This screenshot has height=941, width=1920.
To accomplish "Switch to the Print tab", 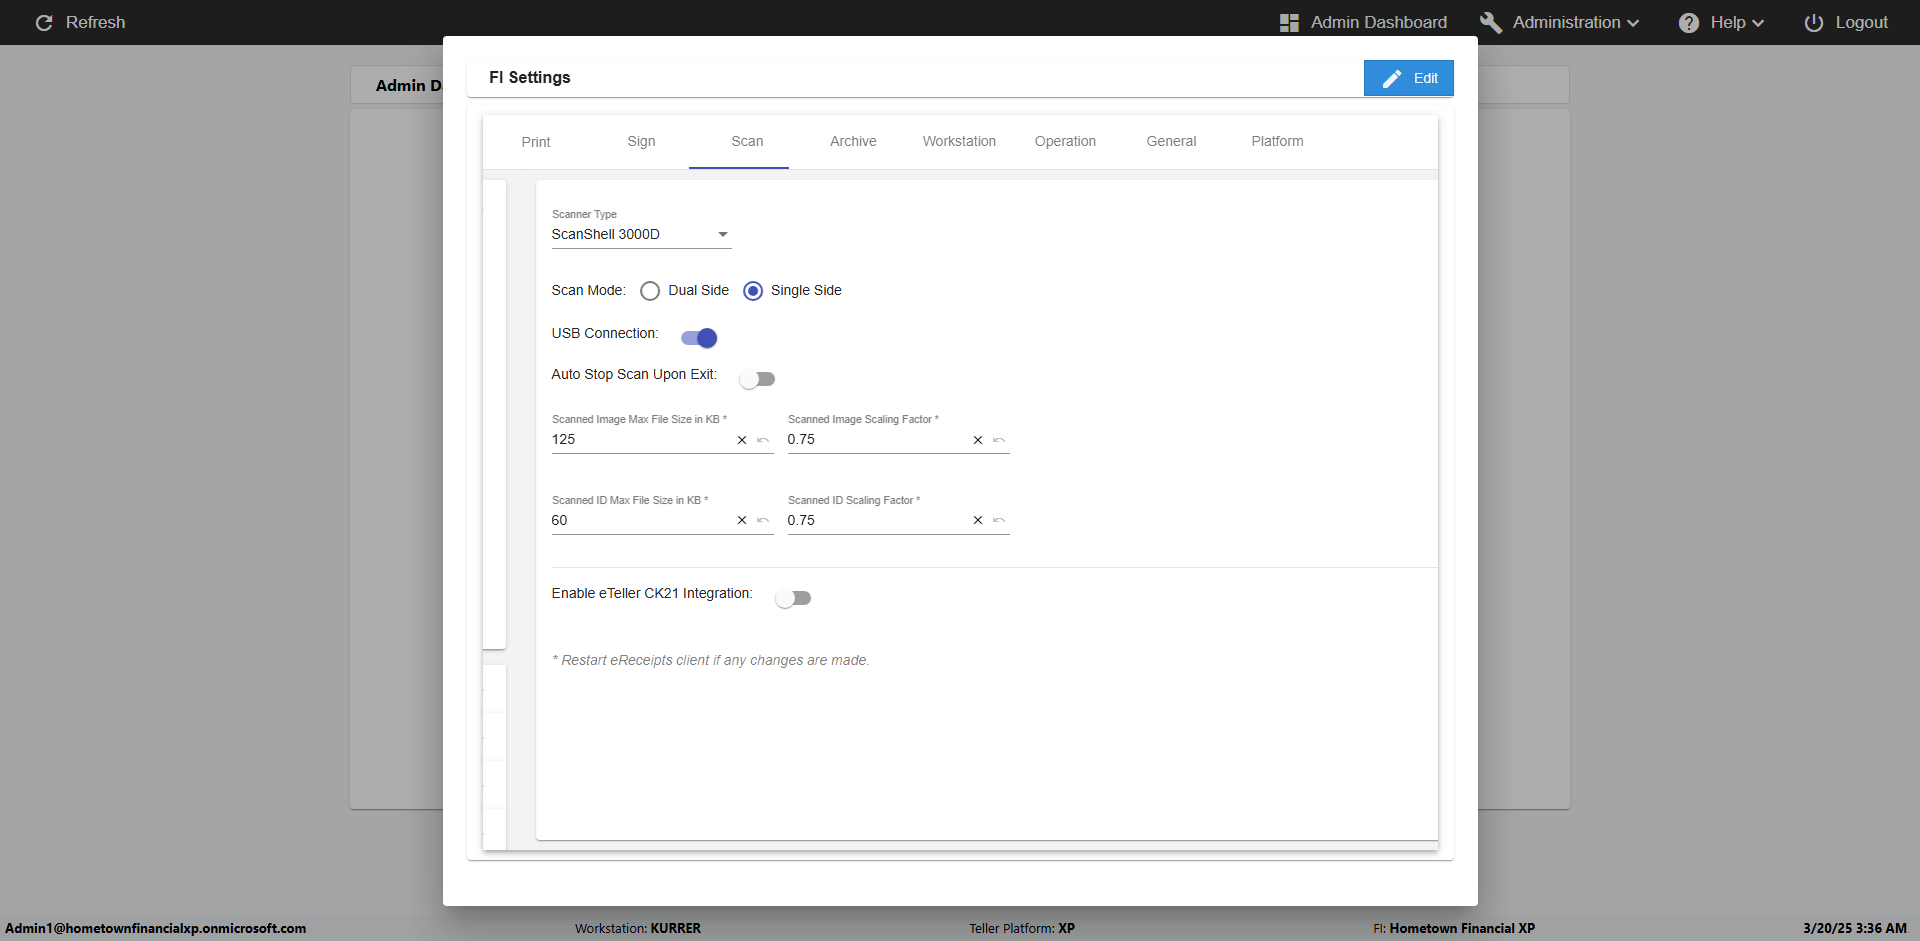I will pyautogui.click(x=536, y=142).
